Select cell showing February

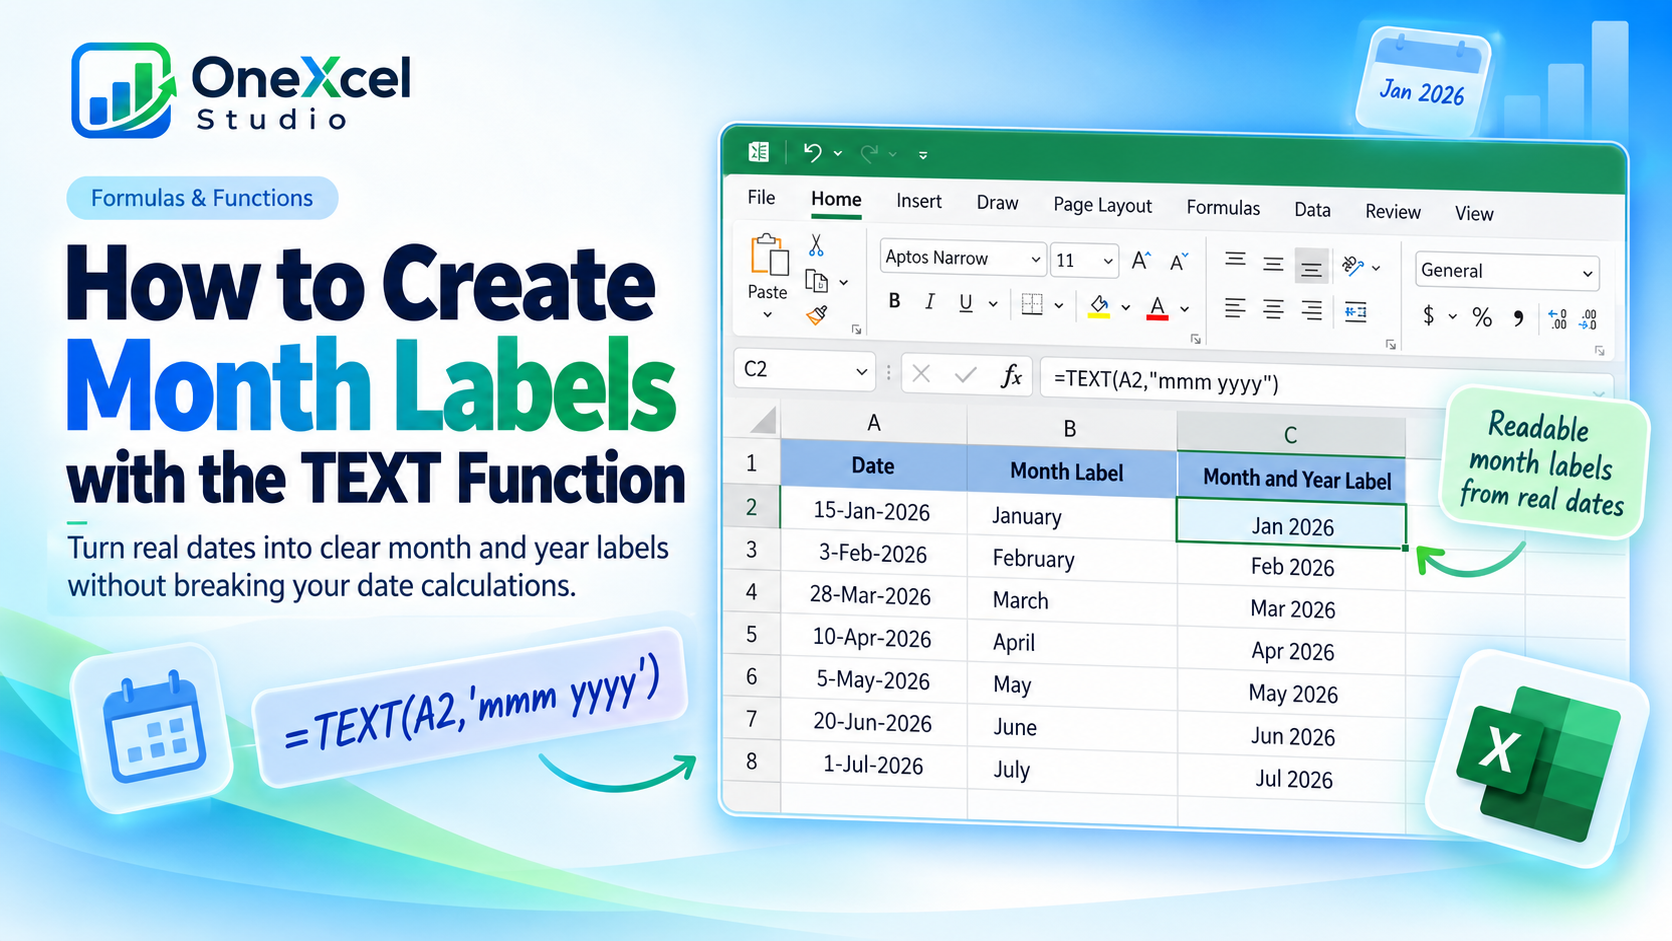(x=1071, y=559)
